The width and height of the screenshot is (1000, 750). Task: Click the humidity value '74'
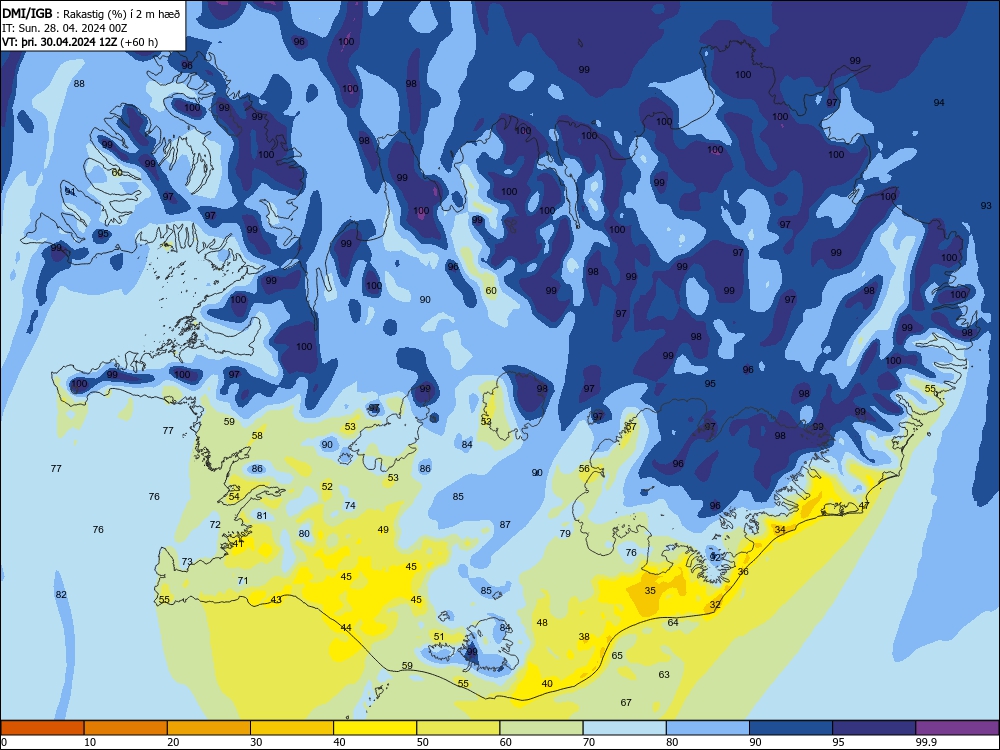pyautogui.click(x=350, y=506)
